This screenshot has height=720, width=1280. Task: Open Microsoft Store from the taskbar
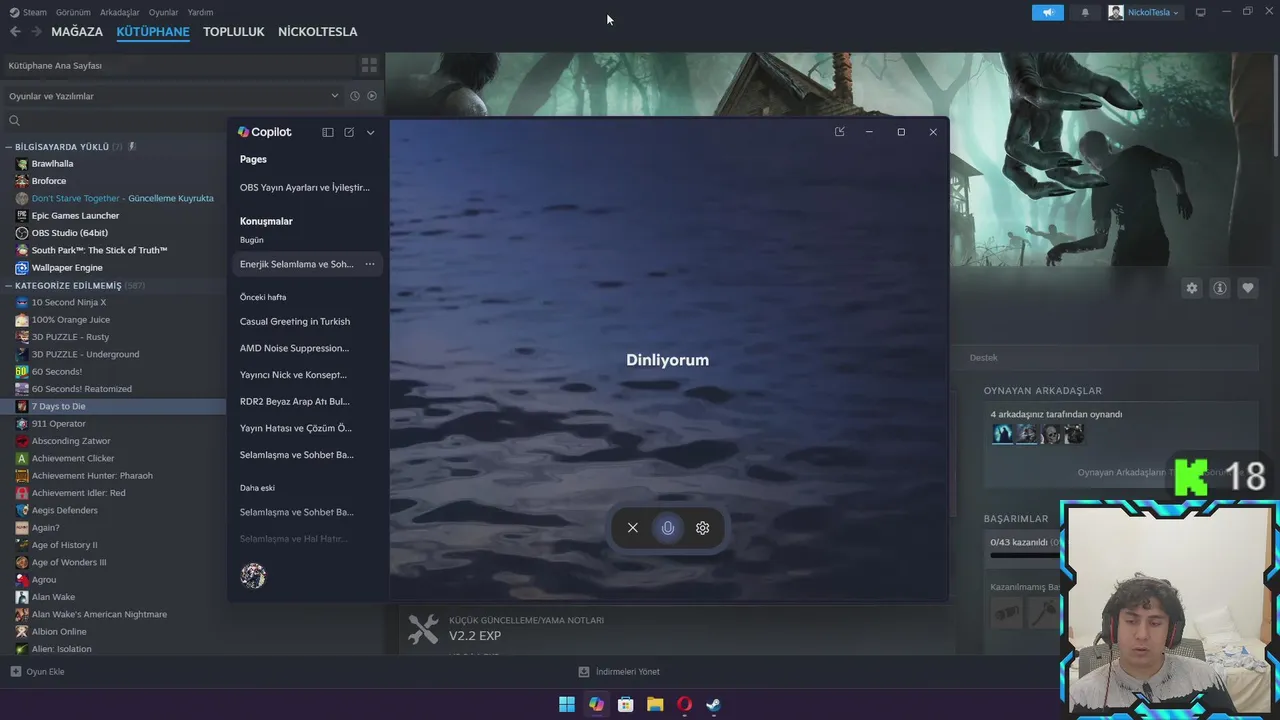pyautogui.click(x=626, y=704)
